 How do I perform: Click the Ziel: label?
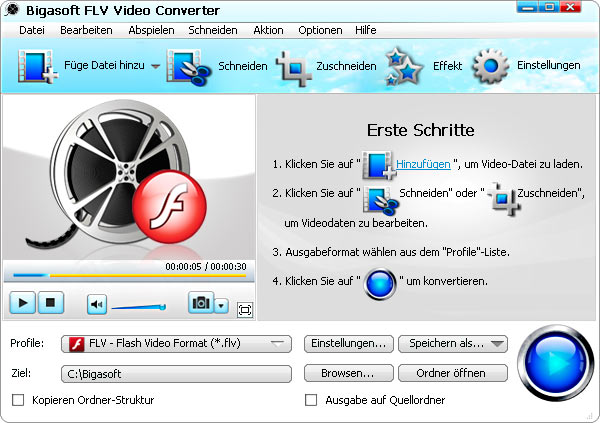21,373
